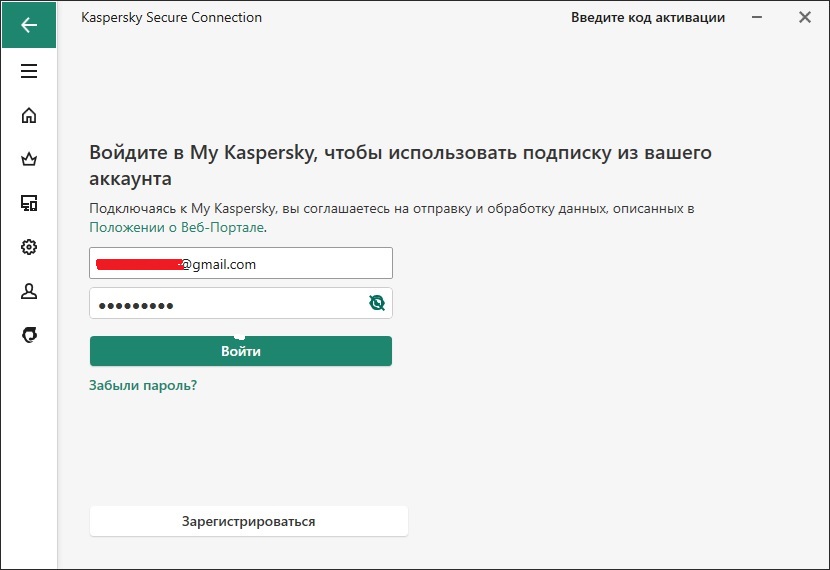This screenshot has height=570, width=830.
Task: Open the Положении о Веб-Портале link
Action: coord(177,228)
